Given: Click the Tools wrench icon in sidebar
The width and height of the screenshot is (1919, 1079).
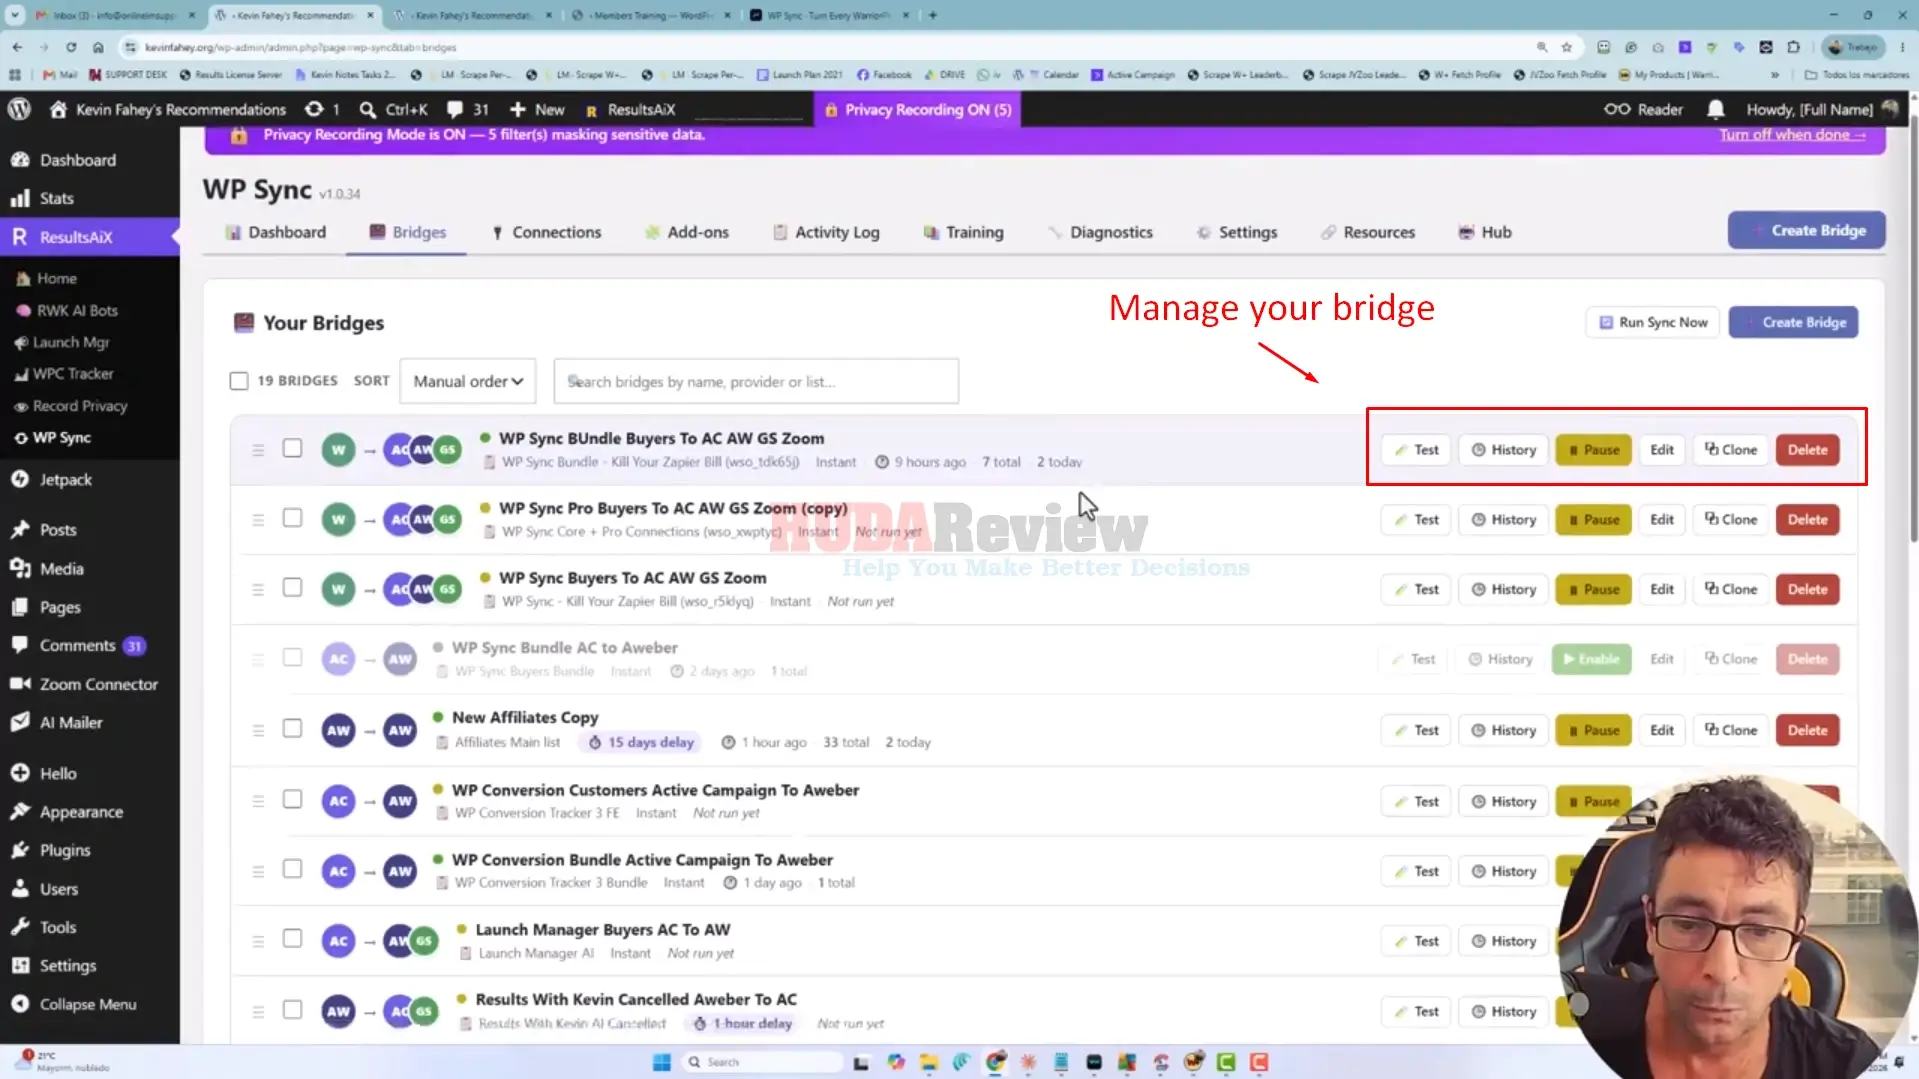Looking at the screenshot, I should click(20, 927).
